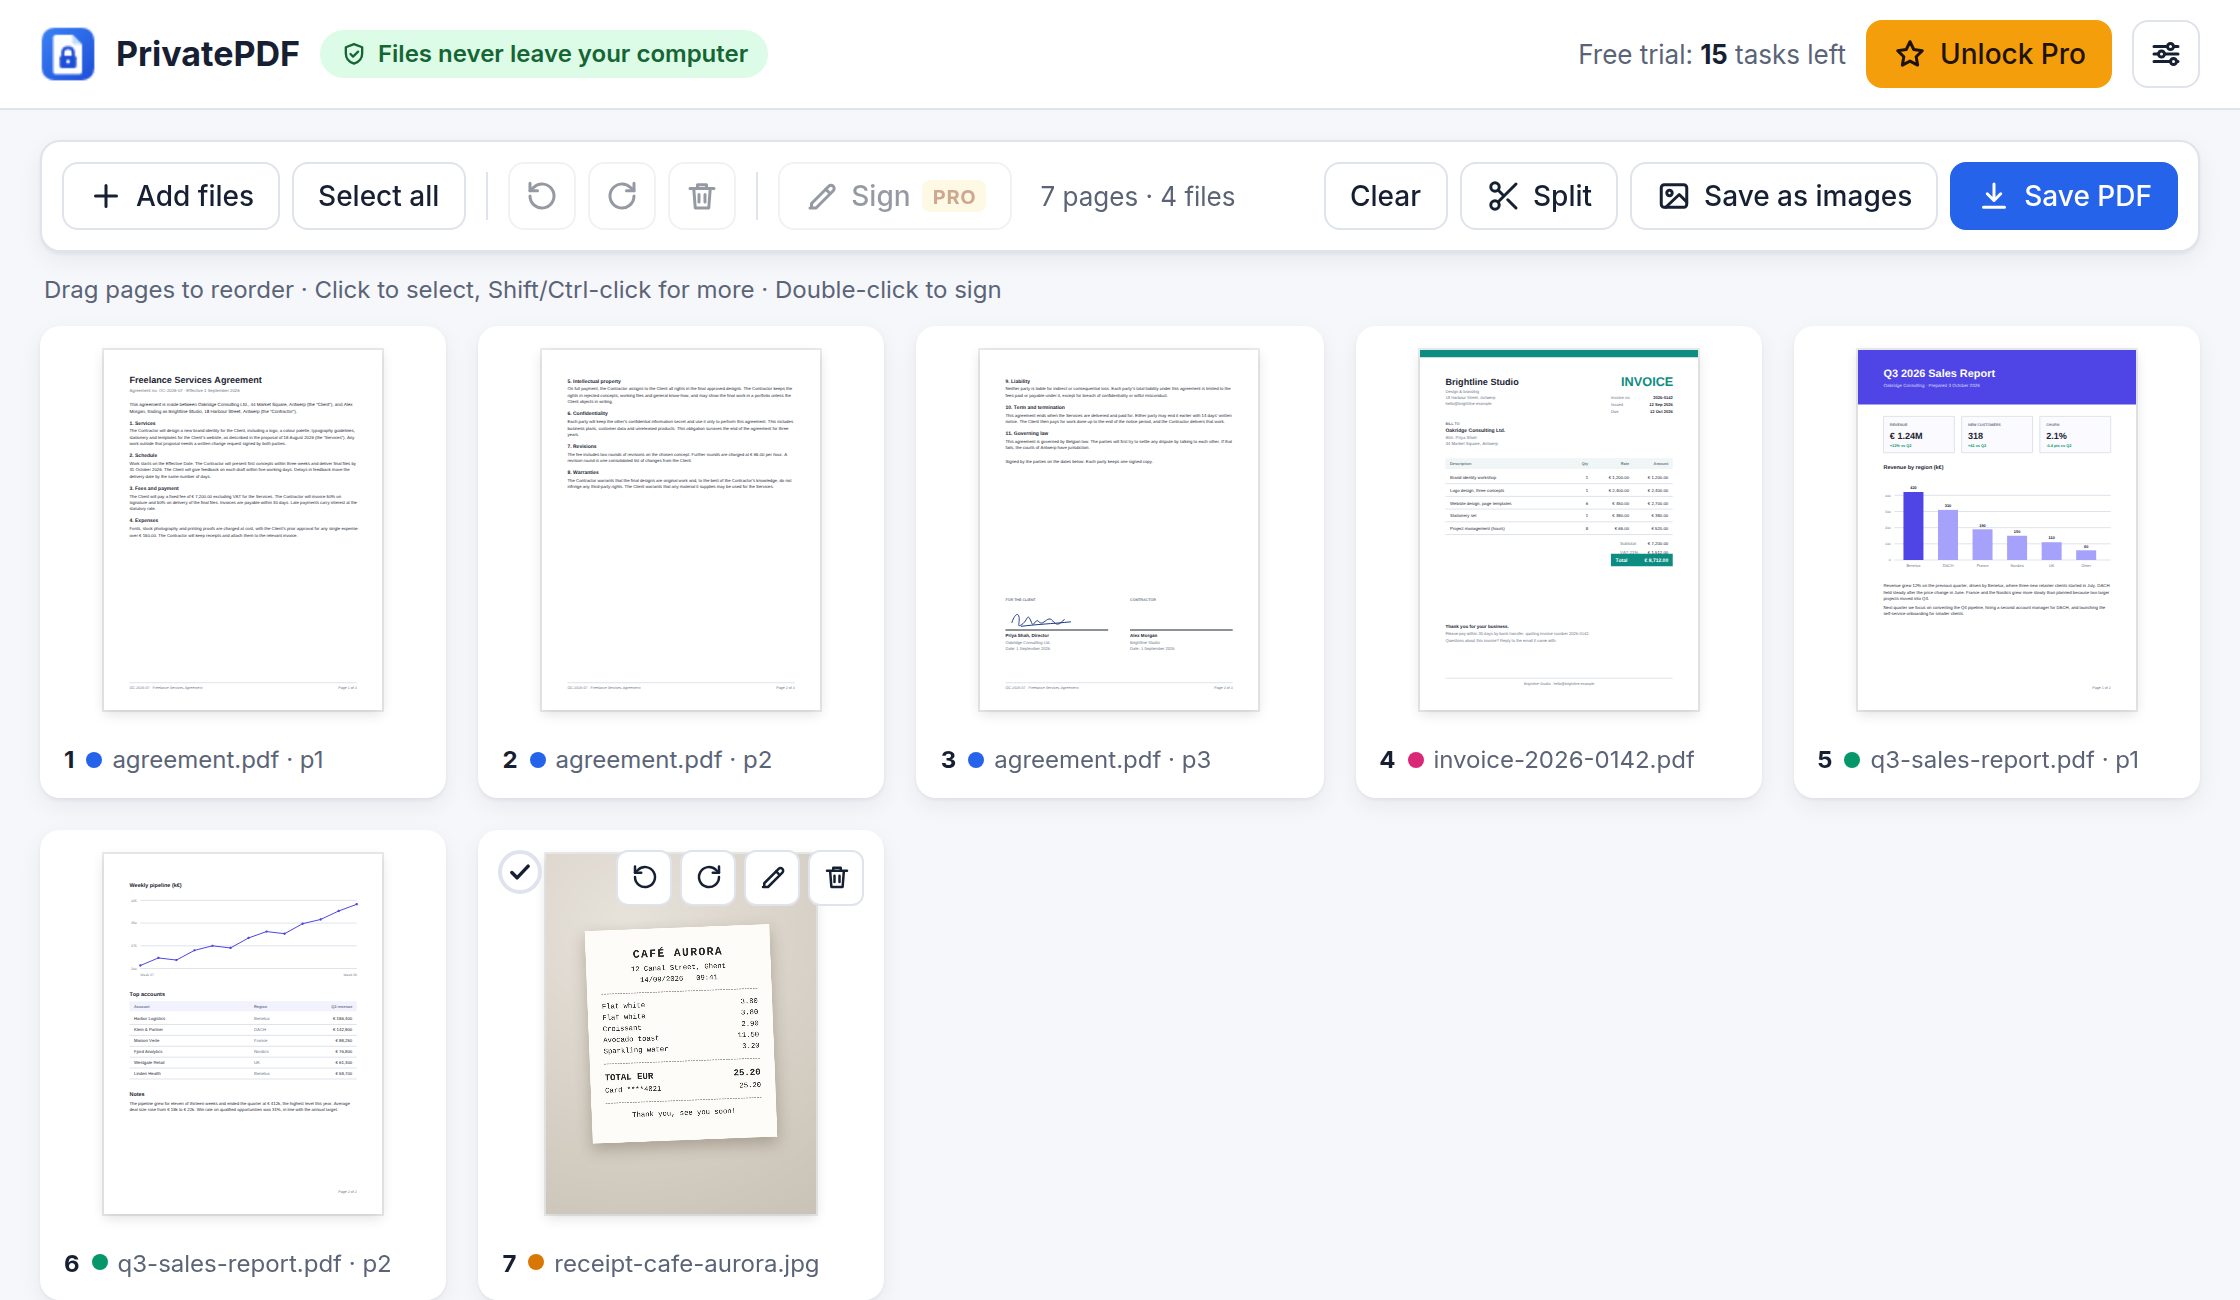Select agreement.pdf p3 signature page
Image resolution: width=2240 pixels, height=1300 pixels.
[1119, 530]
